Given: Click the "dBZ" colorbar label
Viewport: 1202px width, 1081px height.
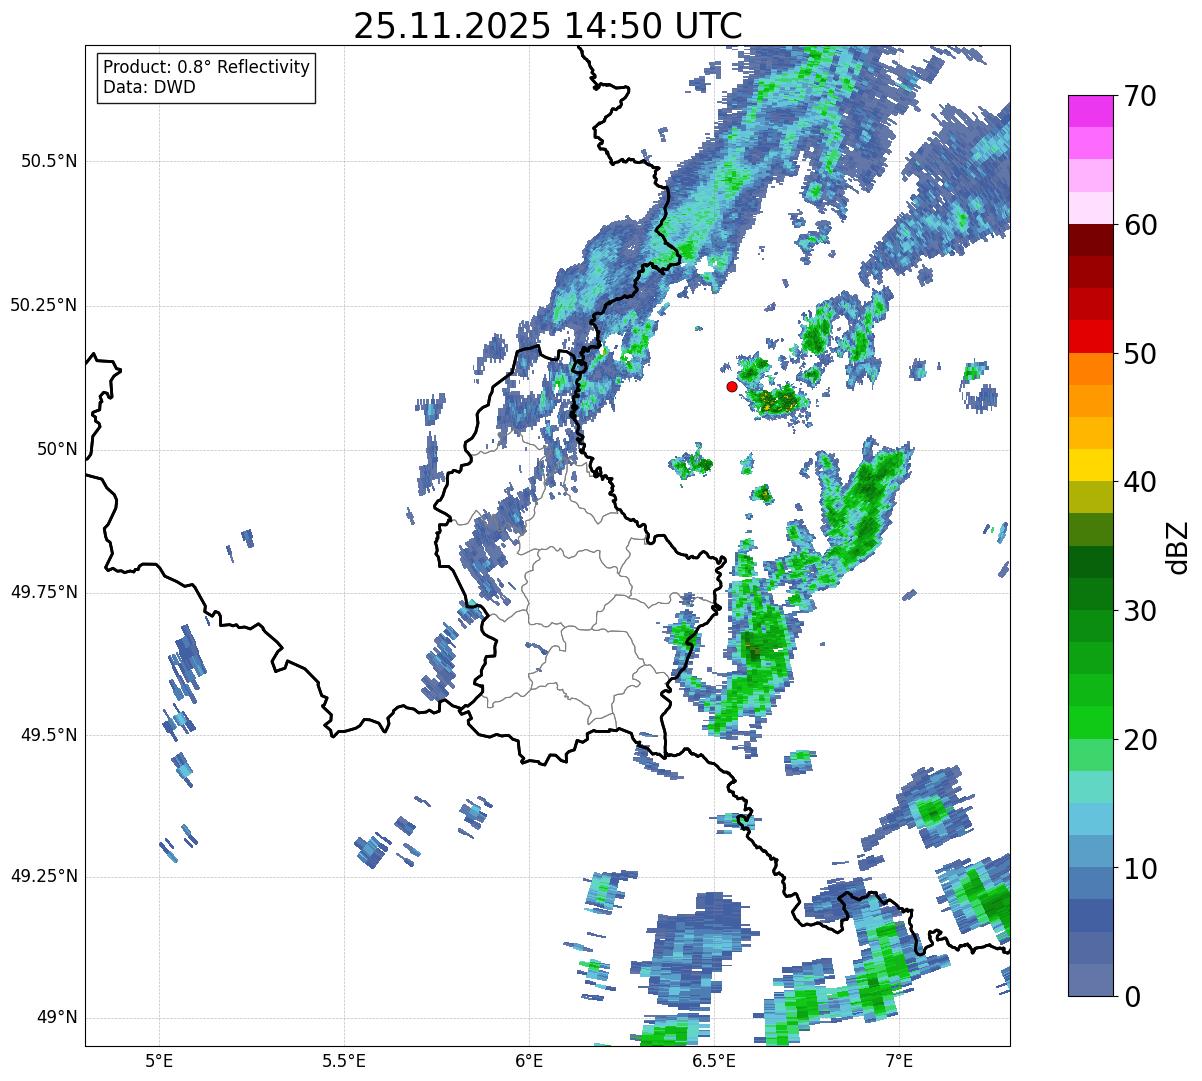Looking at the screenshot, I should click(x=1178, y=547).
